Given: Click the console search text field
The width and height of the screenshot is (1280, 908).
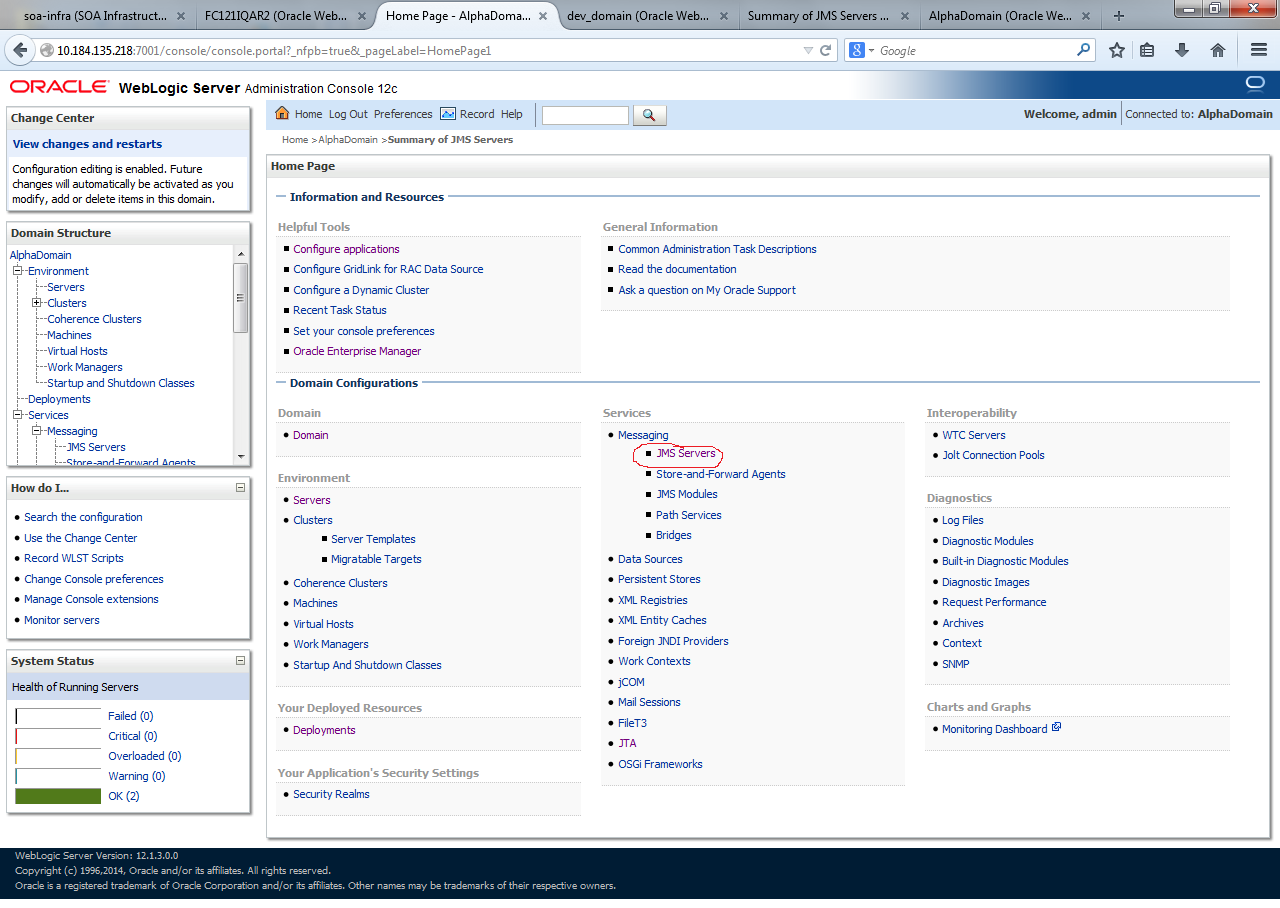Looking at the screenshot, I should click(585, 115).
